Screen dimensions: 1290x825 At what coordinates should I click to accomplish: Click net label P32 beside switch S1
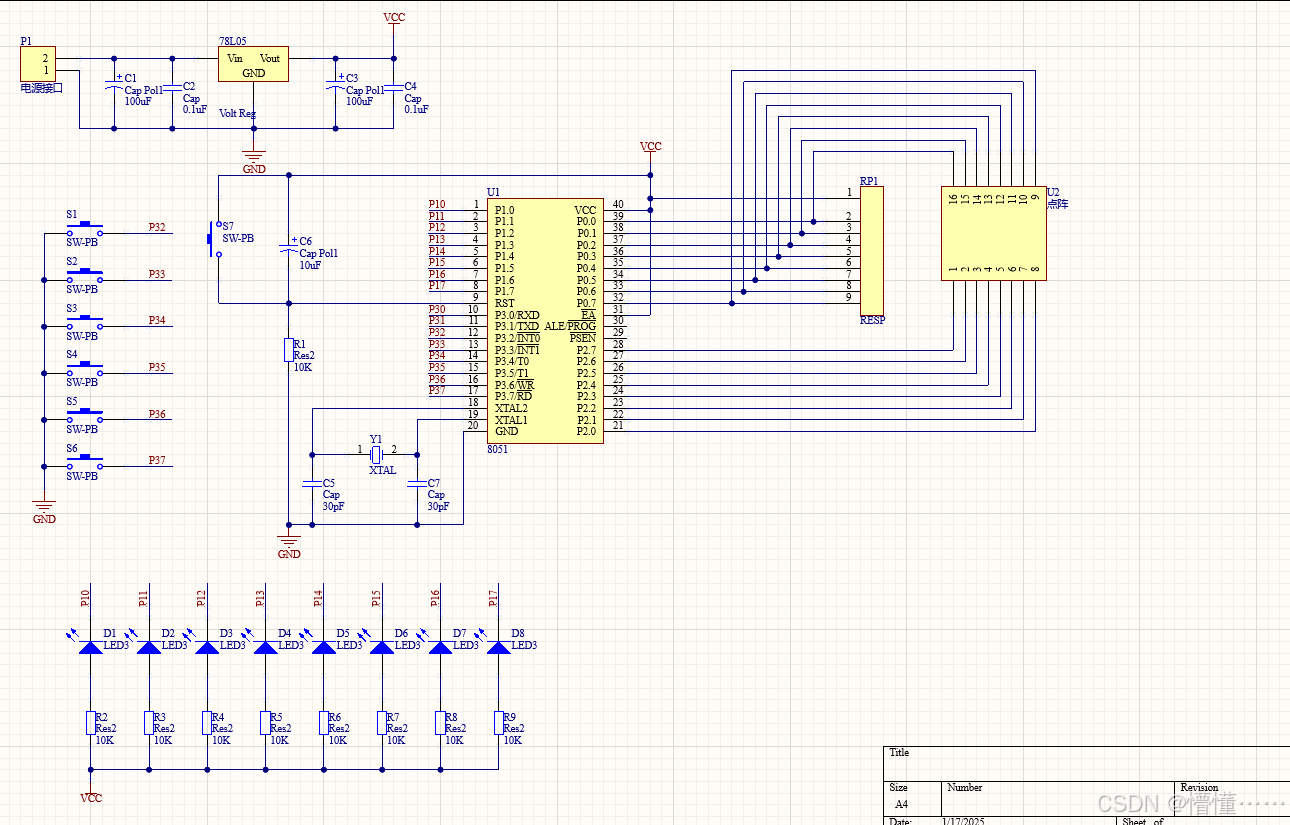(157, 228)
